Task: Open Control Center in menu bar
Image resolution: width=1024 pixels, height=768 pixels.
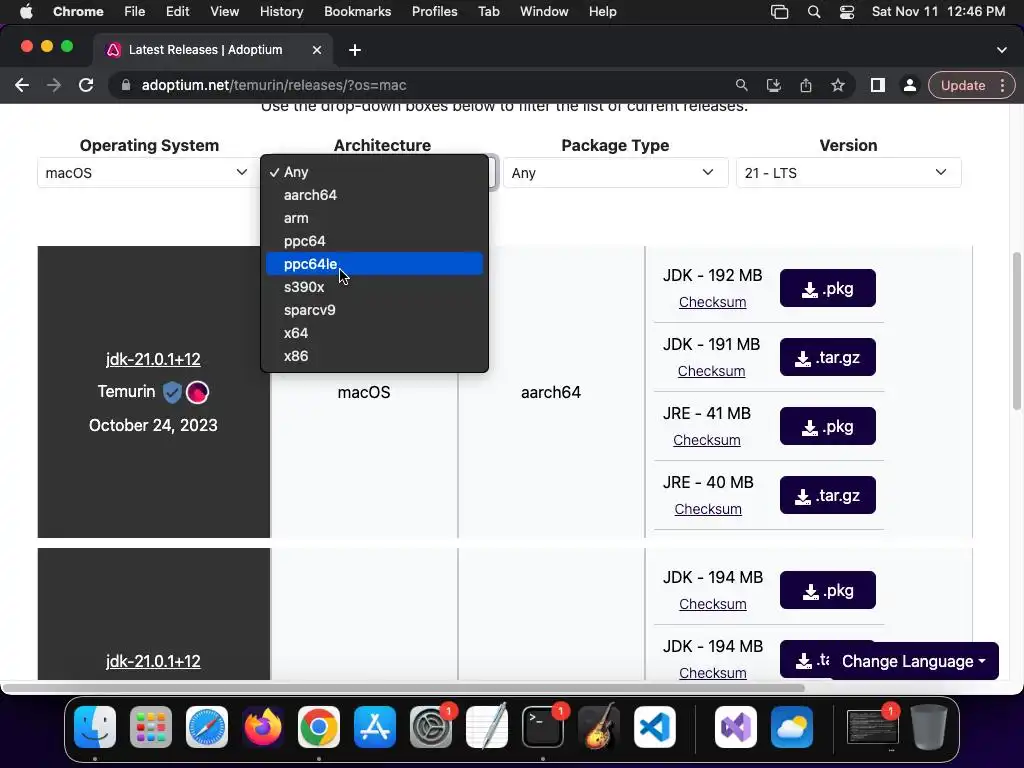Action: pyautogui.click(x=847, y=12)
